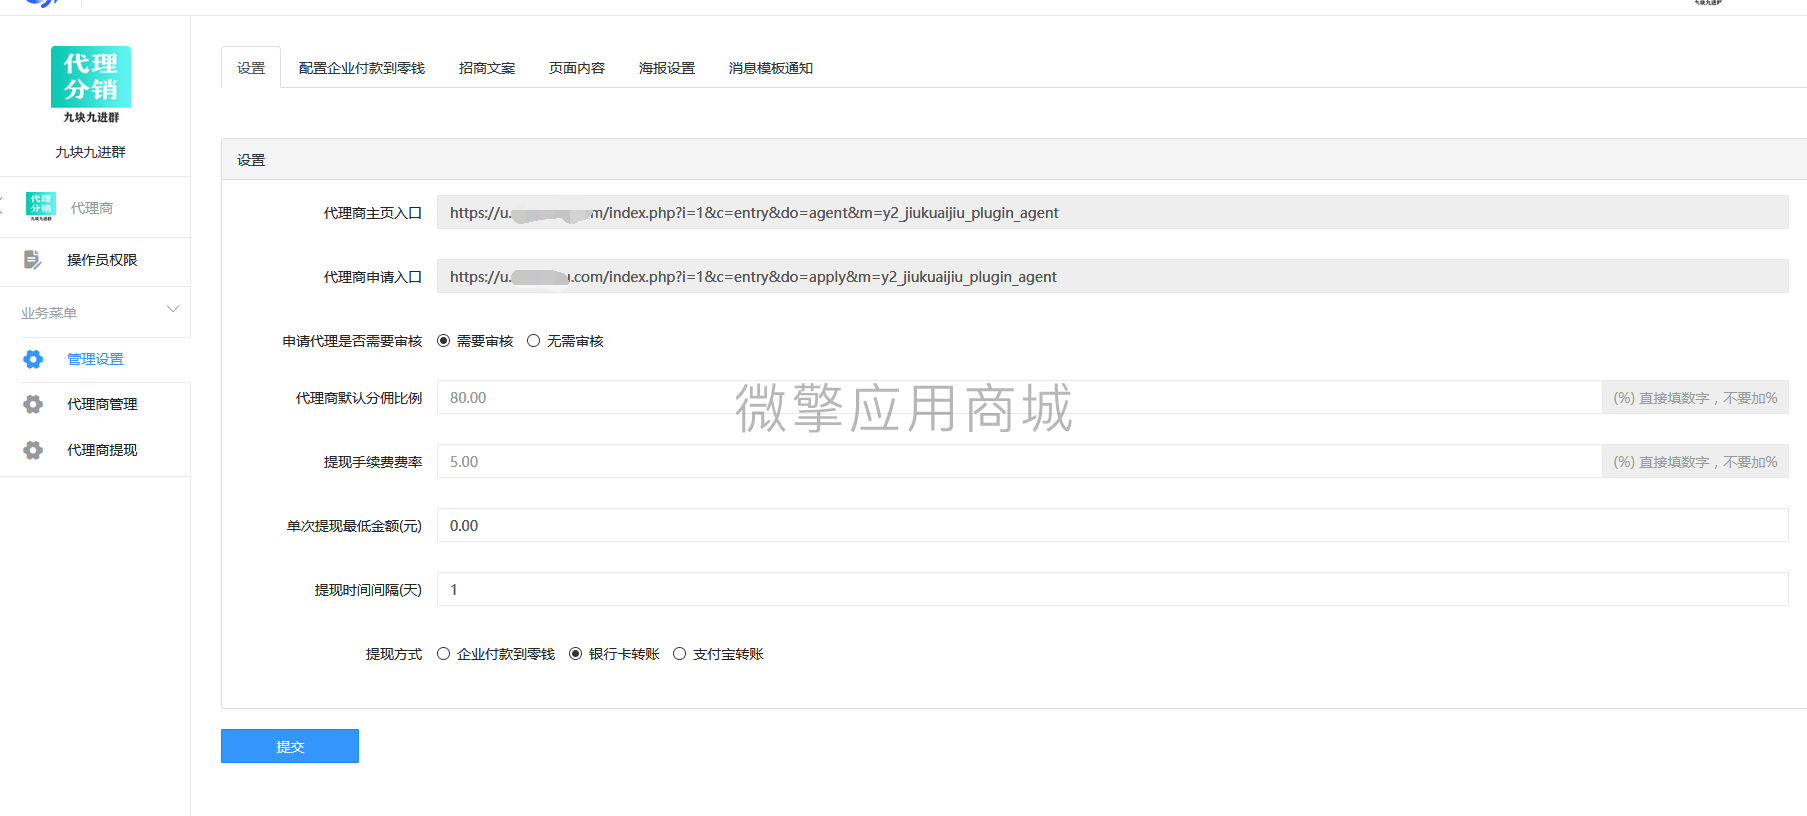Click the 申请代理是否需要审核 label
This screenshot has width=1807, height=816.
point(352,341)
